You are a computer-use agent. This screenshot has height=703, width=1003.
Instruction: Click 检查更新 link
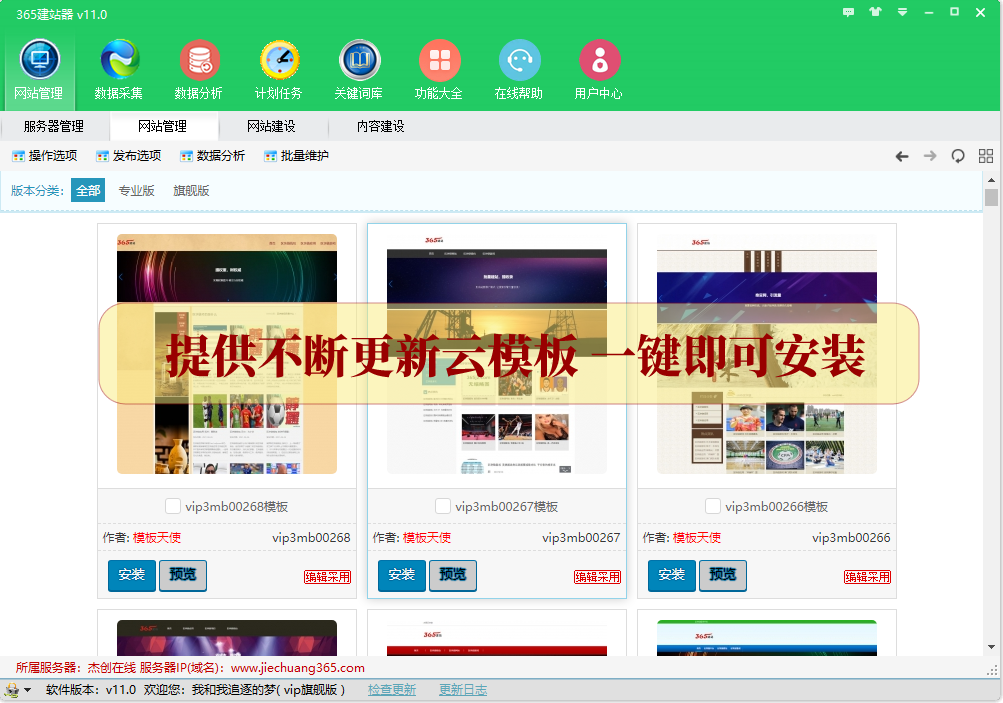point(392,690)
